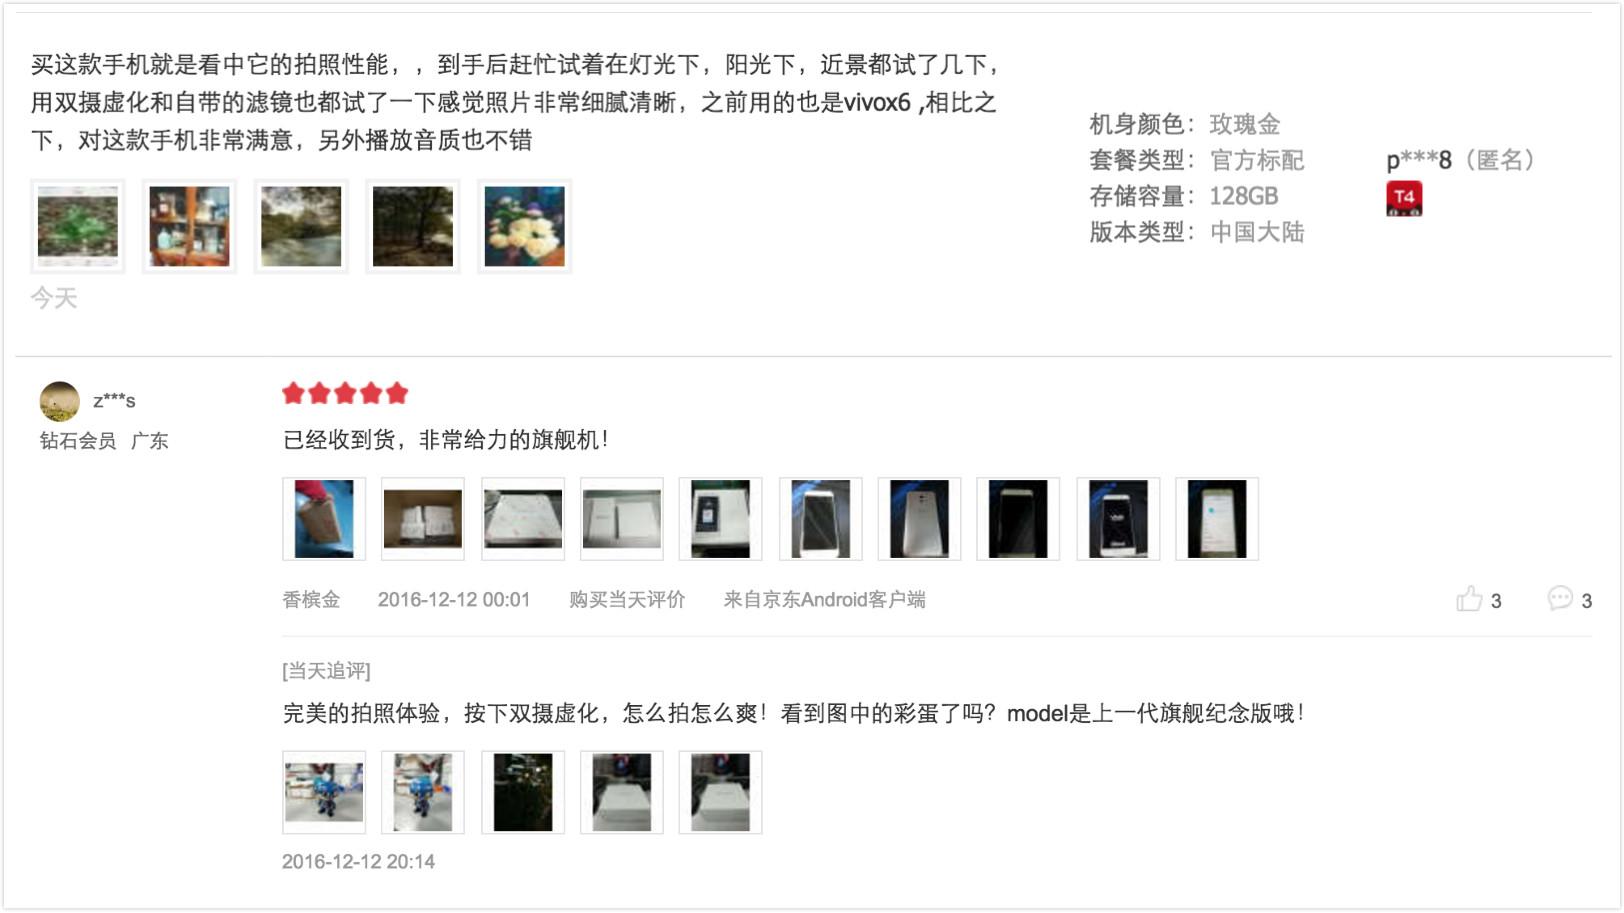The width and height of the screenshot is (1624, 913).
Task: Open the dark night scene follow-up photo
Action: click(x=523, y=792)
